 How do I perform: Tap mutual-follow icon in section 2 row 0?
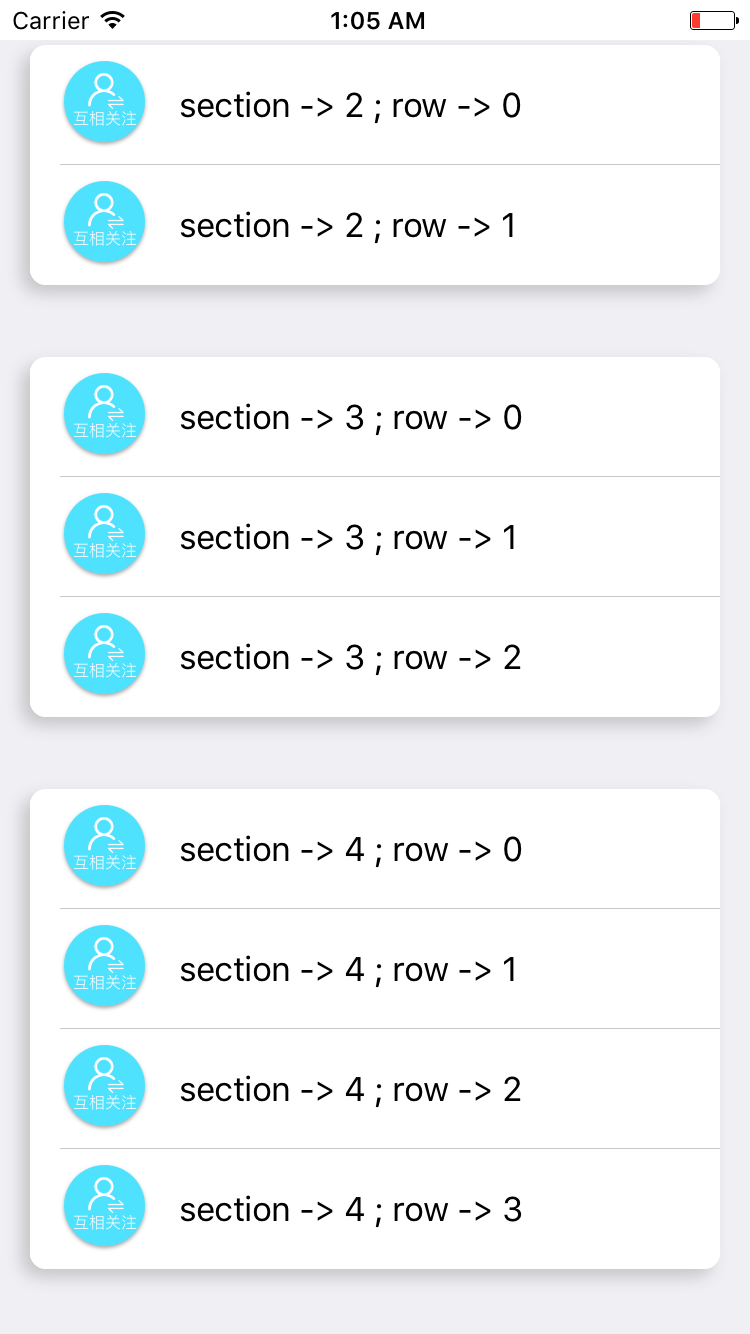pos(105,102)
